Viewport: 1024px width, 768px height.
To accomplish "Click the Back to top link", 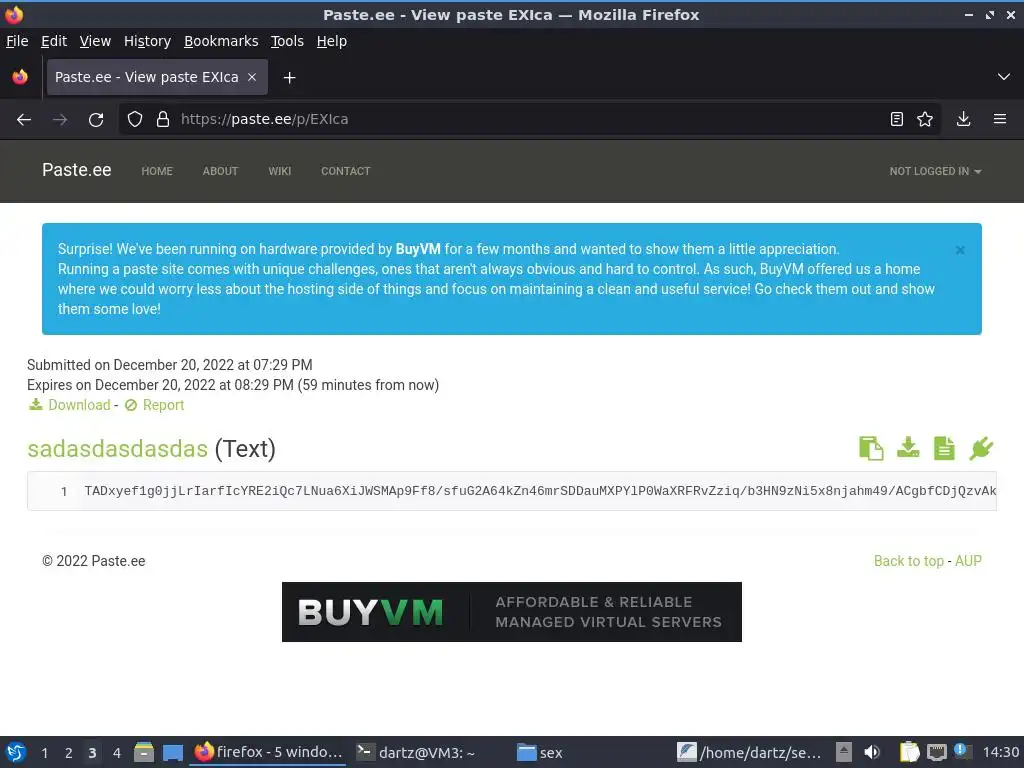I will pyautogui.click(x=908, y=561).
